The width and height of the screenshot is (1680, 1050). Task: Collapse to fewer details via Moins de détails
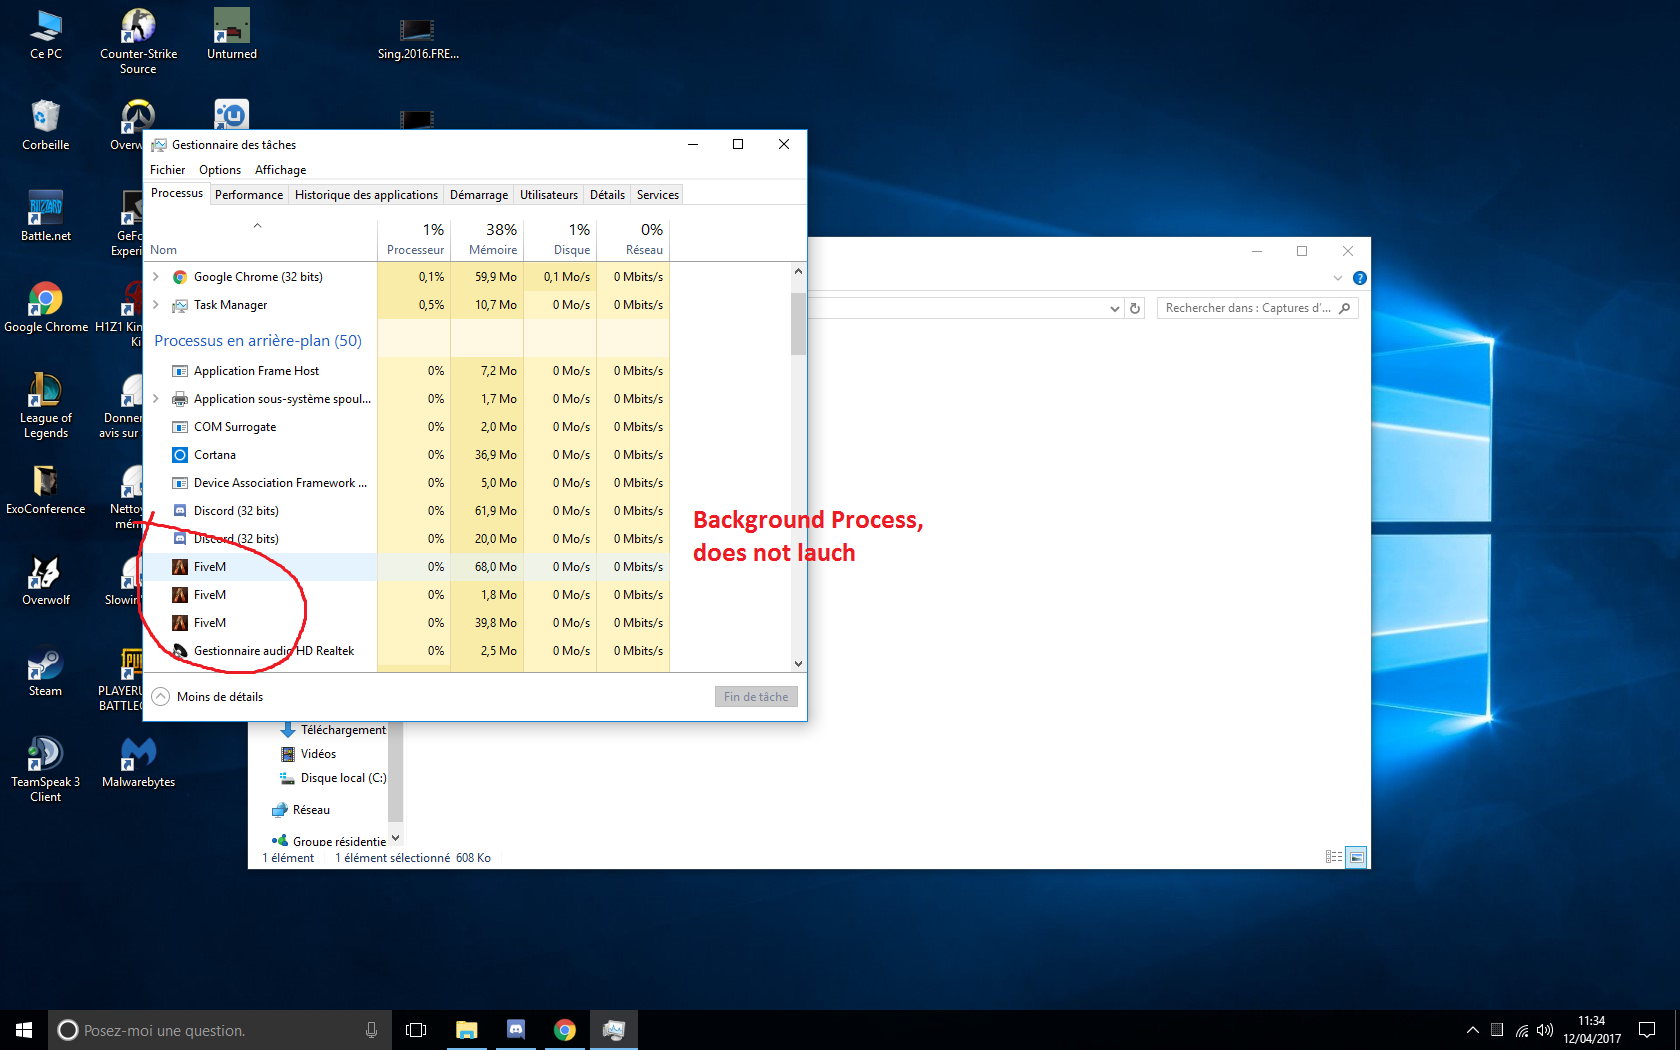coord(207,696)
